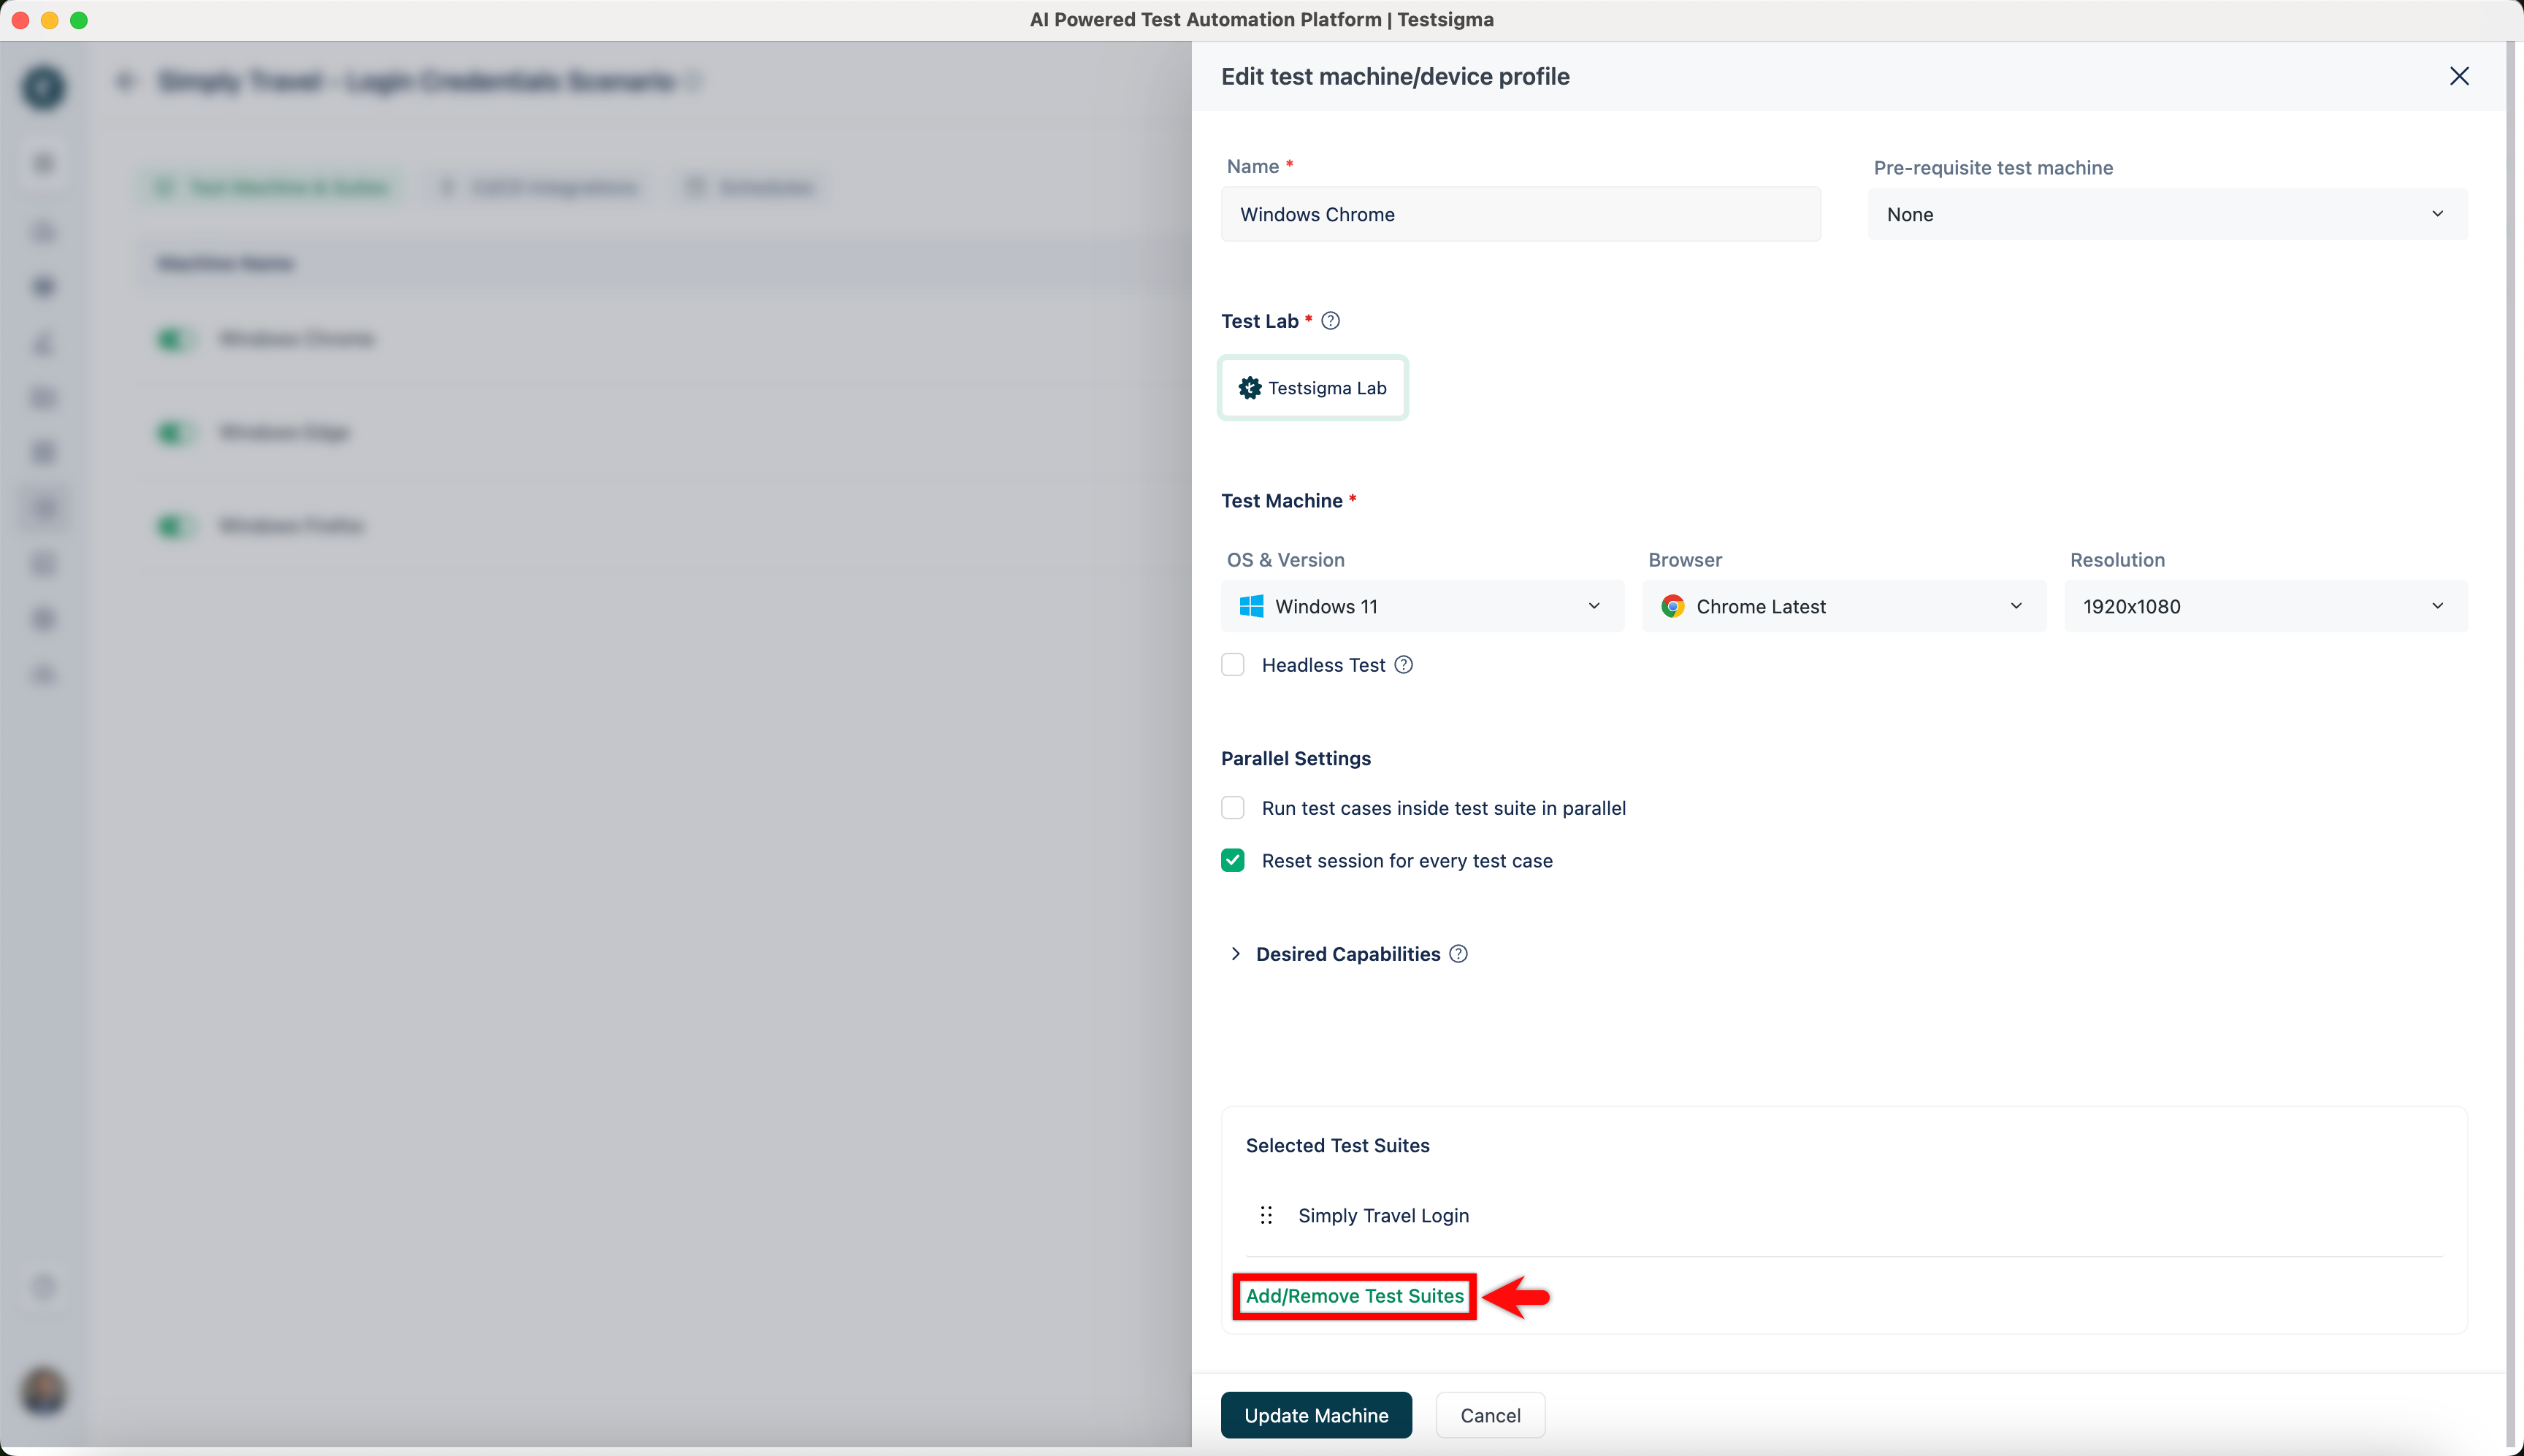
Task: Click the Test Lab help icon
Action: point(1330,321)
